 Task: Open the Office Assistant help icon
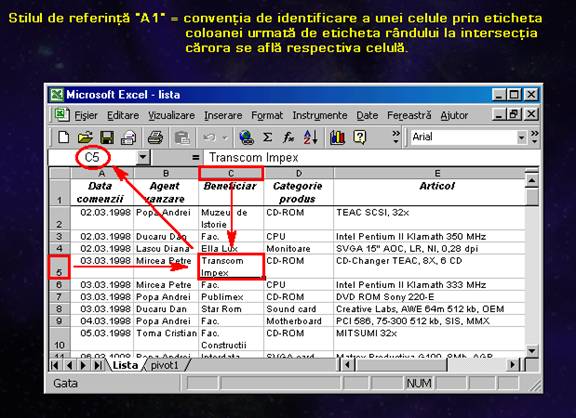tap(360, 137)
